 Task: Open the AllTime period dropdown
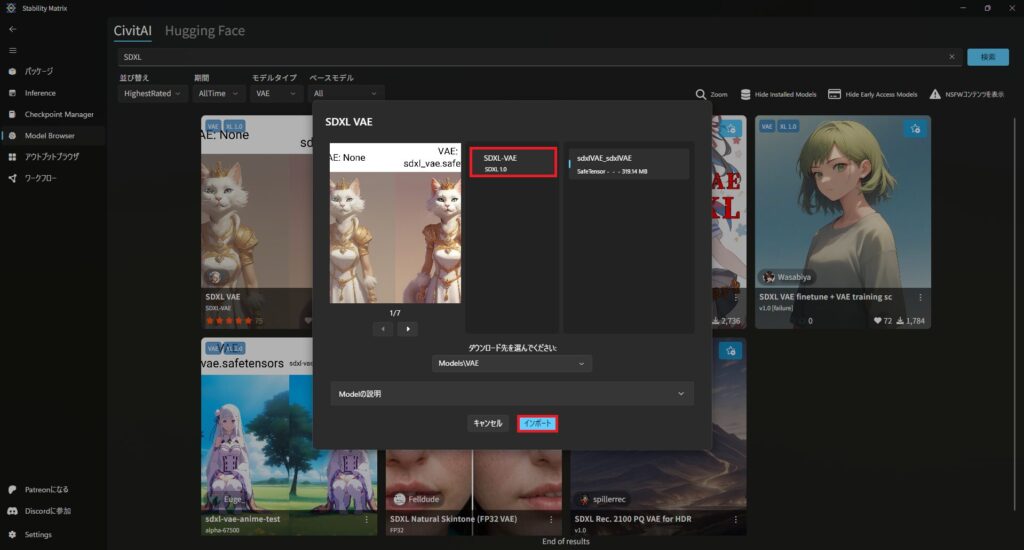tap(218, 93)
